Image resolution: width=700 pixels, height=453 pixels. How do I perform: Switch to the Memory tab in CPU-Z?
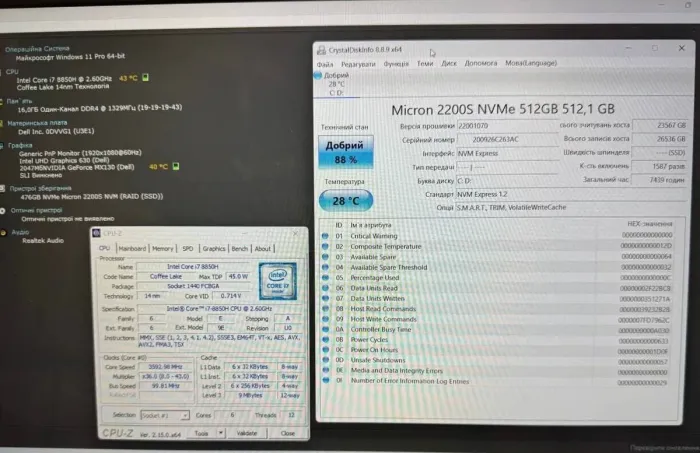[x=162, y=249]
